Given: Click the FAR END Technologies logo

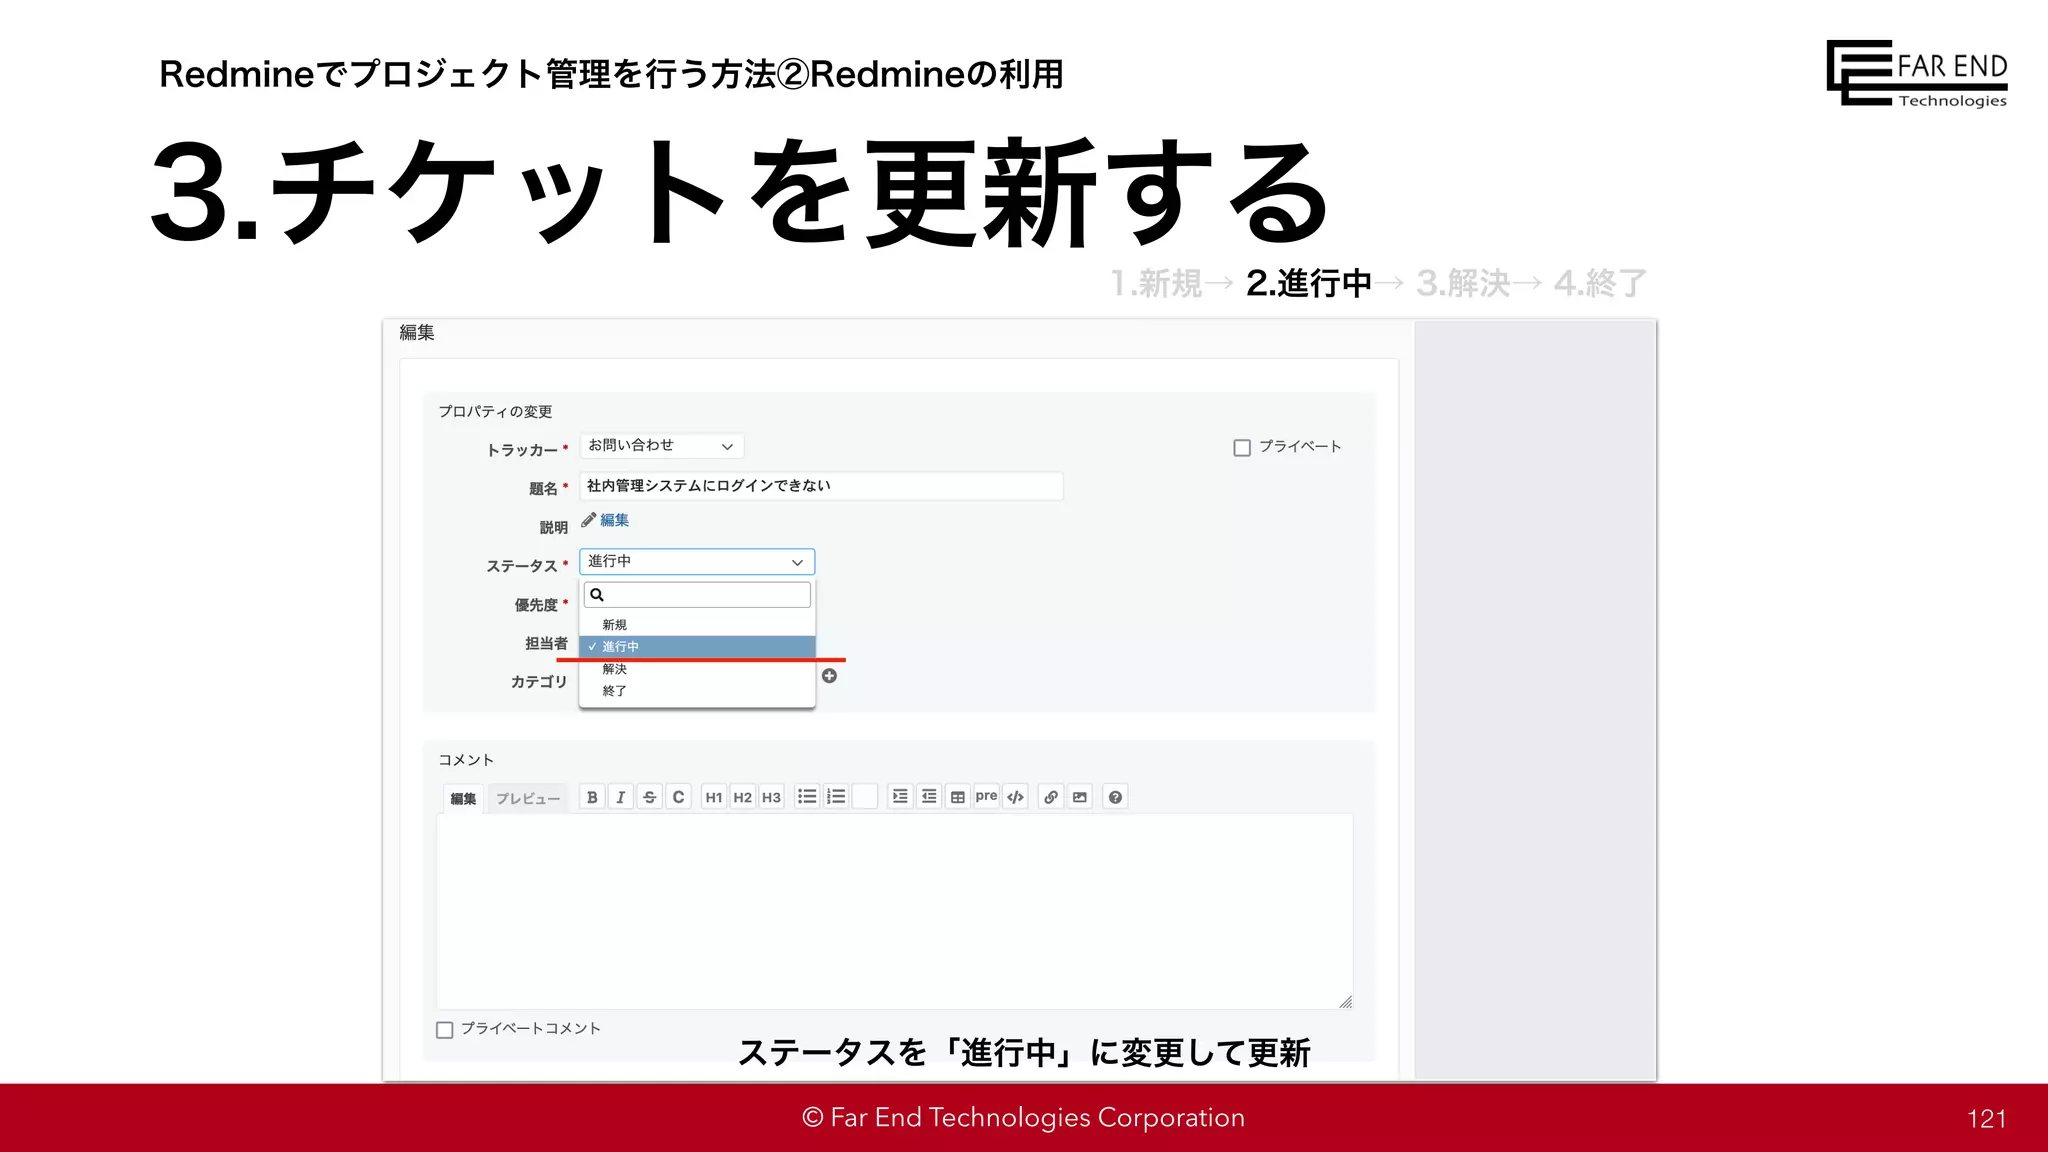Looking at the screenshot, I should pos(1917,73).
